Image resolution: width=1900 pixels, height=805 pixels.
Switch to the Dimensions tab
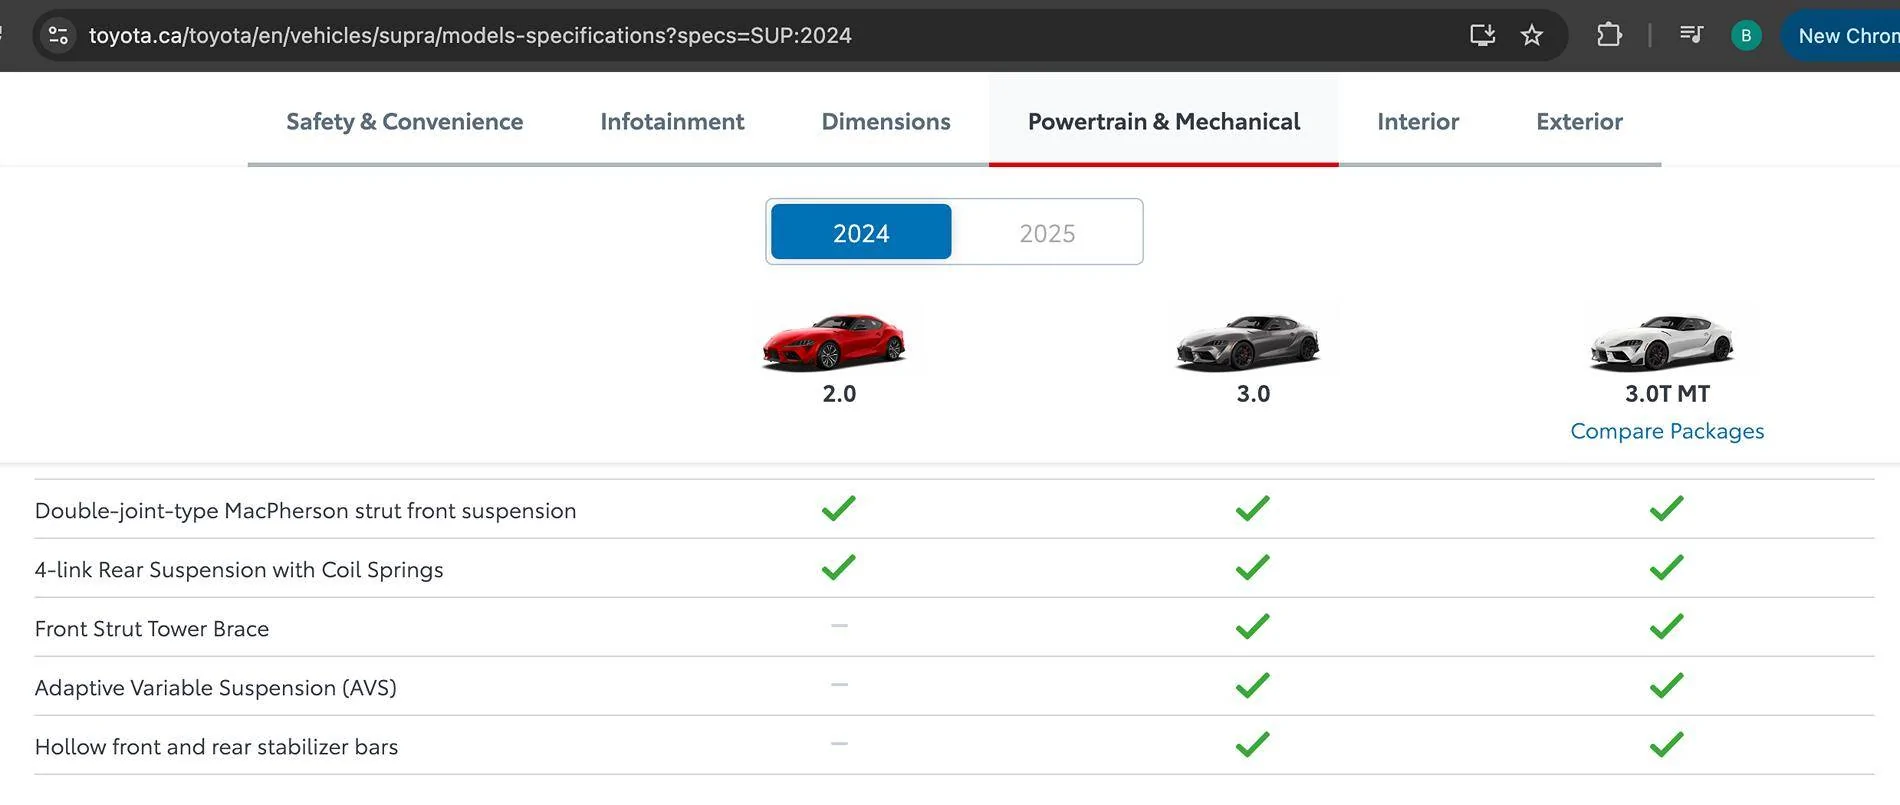pyautogui.click(x=886, y=121)
